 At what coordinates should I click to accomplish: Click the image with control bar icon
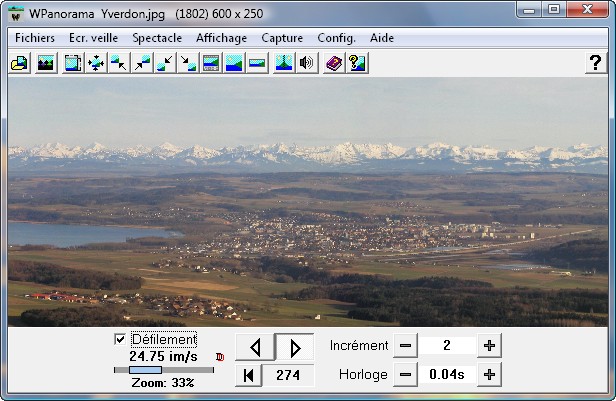[x=211, y=63]
